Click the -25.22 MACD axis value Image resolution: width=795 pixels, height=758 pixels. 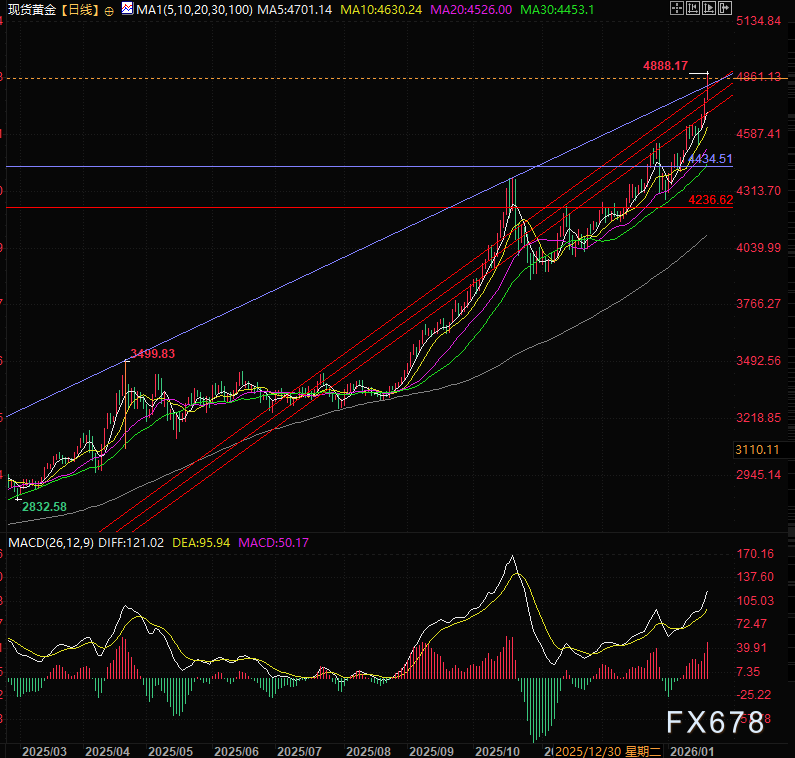[x=753, y=695]
